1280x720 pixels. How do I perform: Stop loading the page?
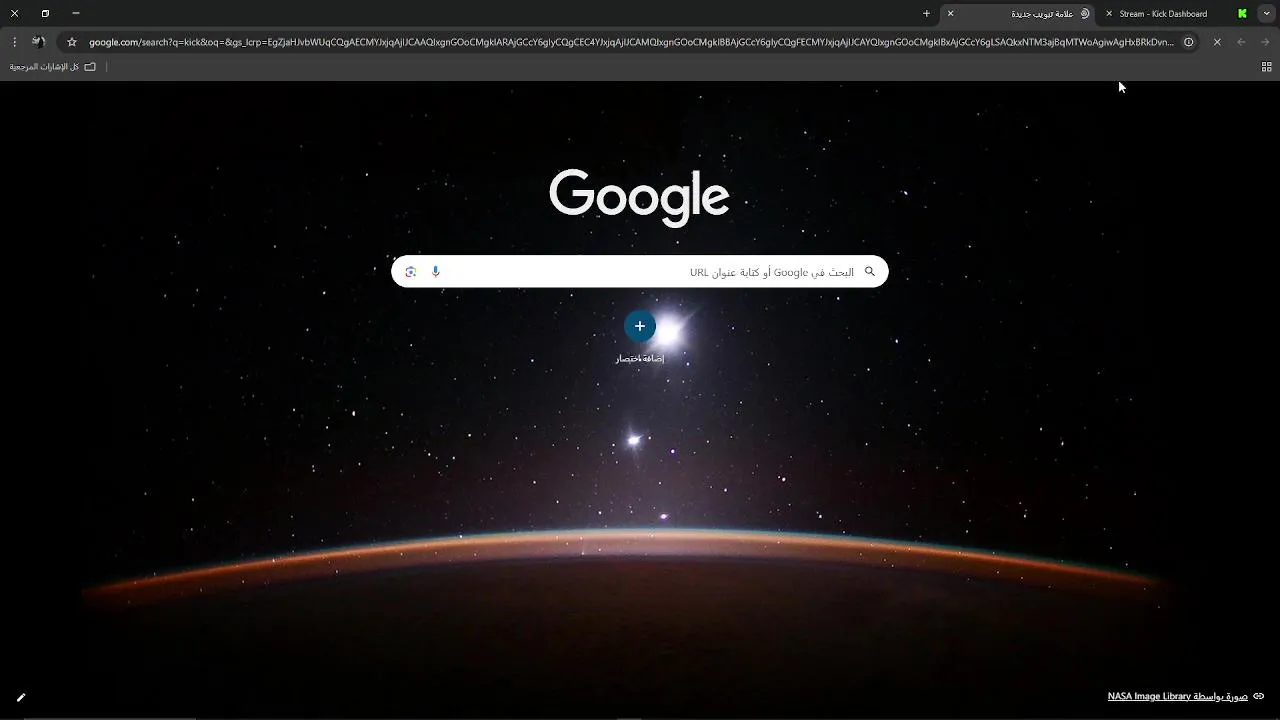[1217, 42]
